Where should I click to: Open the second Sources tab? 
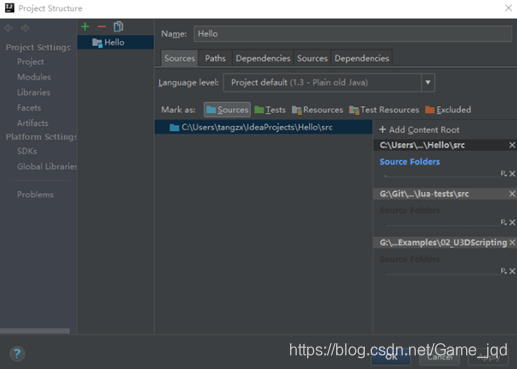pyautogui.click(x=312, y=58)
